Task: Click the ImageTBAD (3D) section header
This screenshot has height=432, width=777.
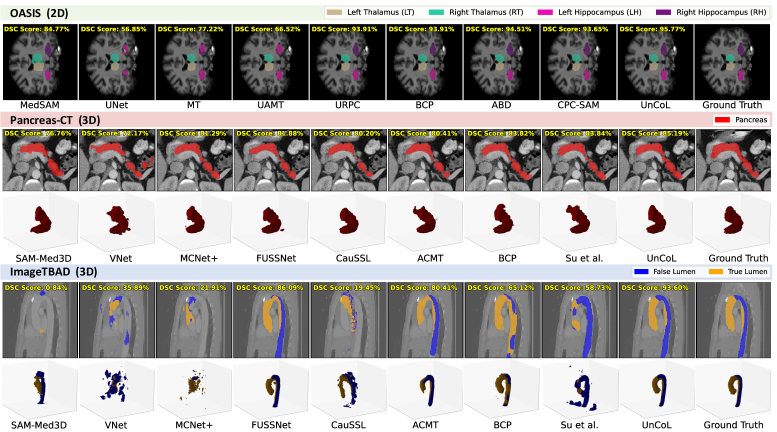Action: coord(54,271)
